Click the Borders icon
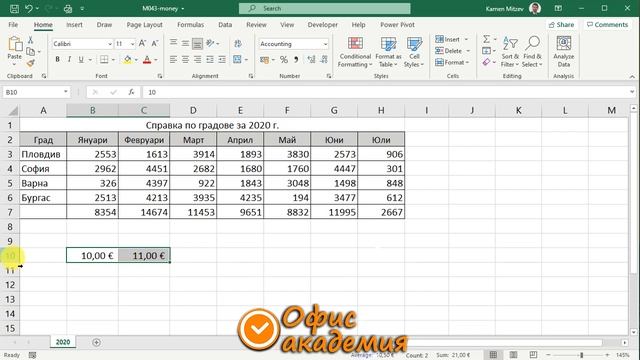 click(x=104, y=60)
